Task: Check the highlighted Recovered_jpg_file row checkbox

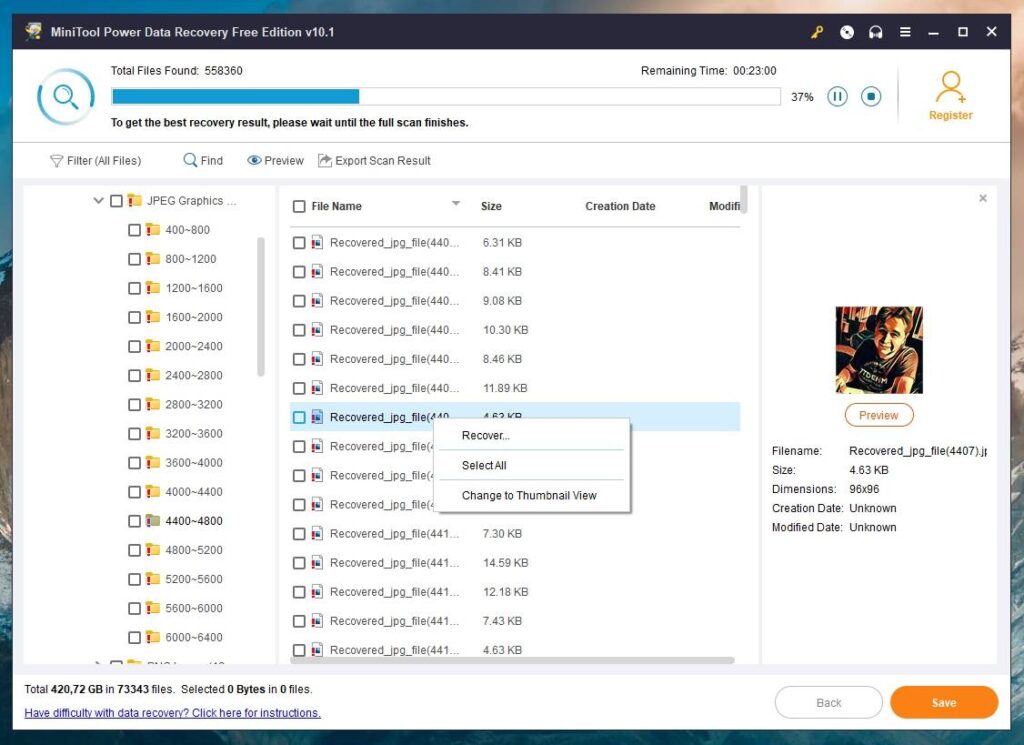Action: [299, 417]
